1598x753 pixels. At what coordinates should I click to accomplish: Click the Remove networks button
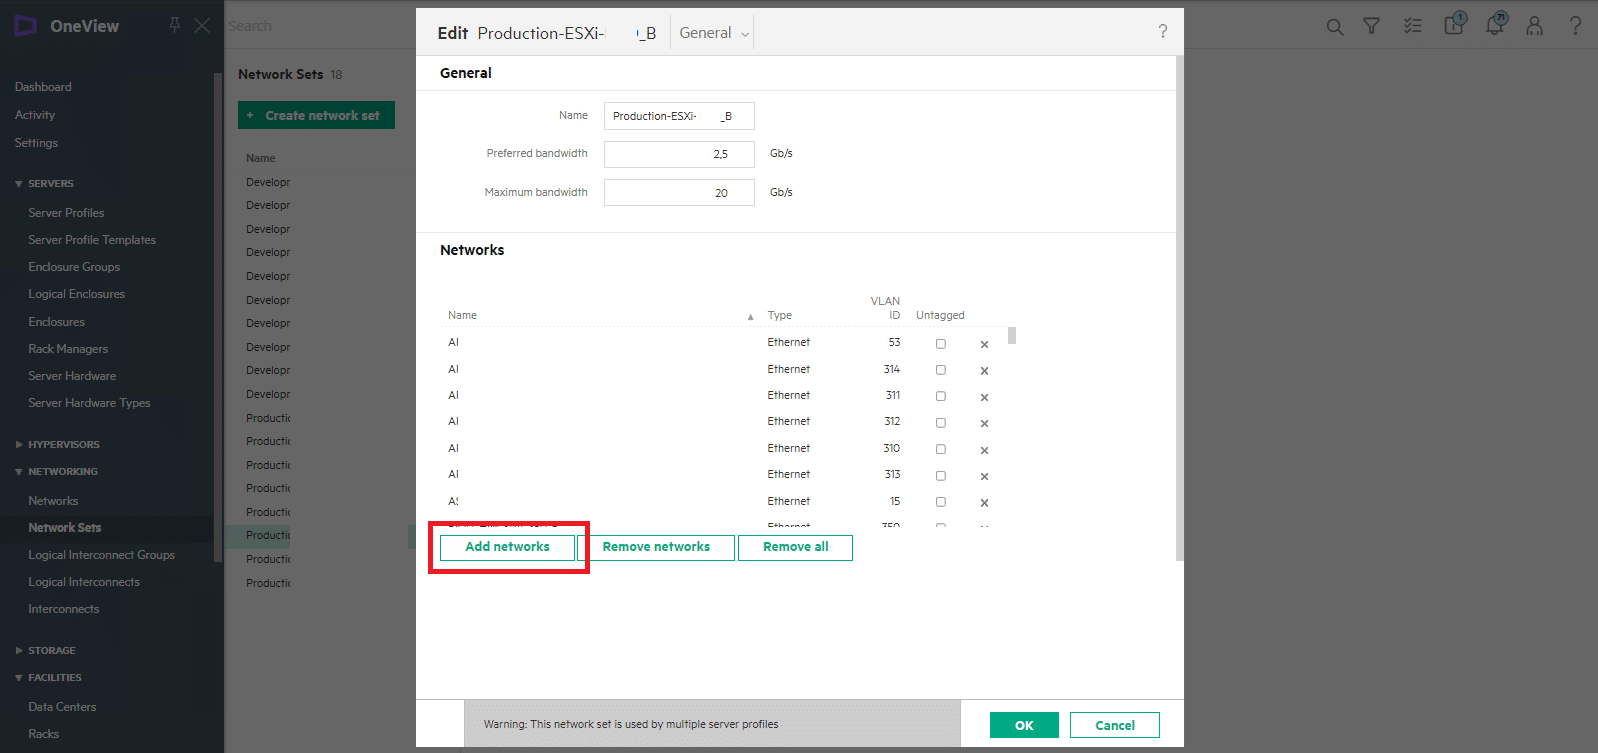[656, 547]
